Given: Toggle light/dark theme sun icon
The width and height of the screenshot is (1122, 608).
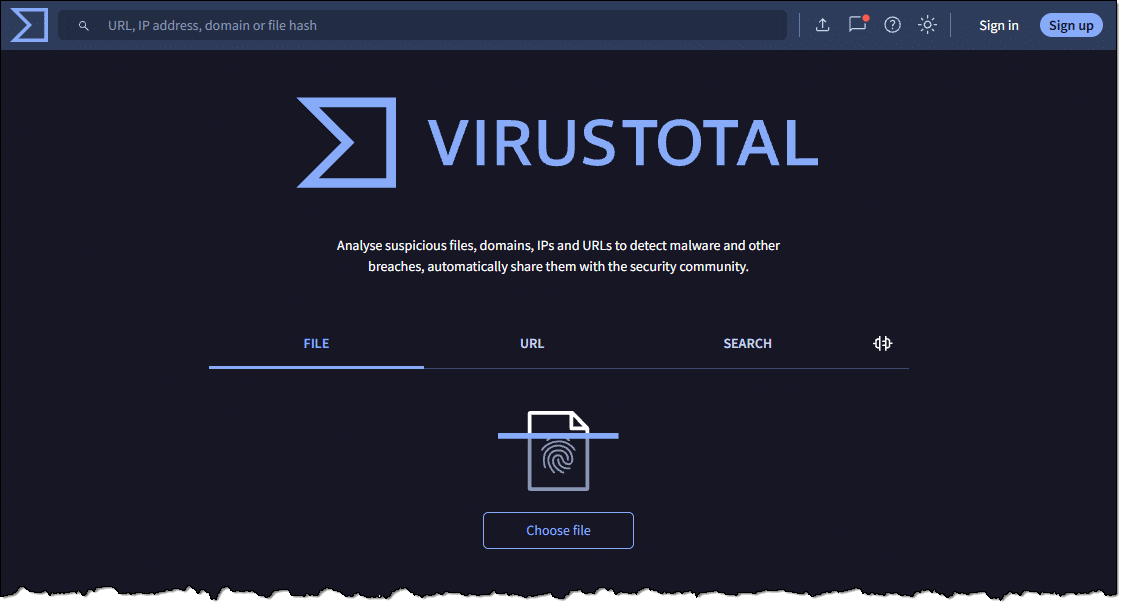Looking at the screenshot, I should pos(927,25).
